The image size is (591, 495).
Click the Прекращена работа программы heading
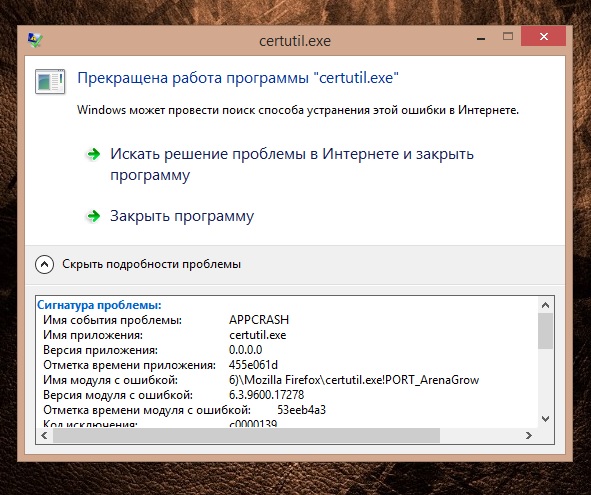click(238, 78)
